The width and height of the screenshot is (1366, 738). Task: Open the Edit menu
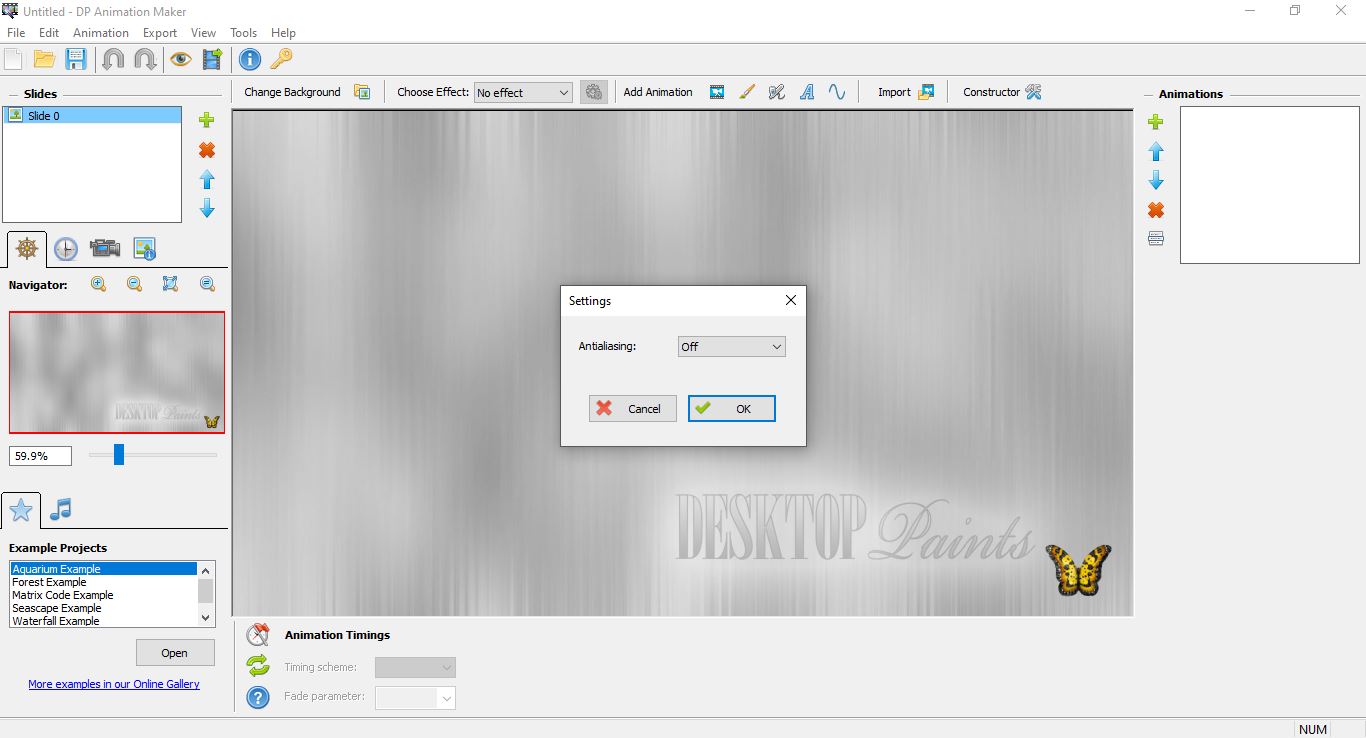tap(49, 33)
